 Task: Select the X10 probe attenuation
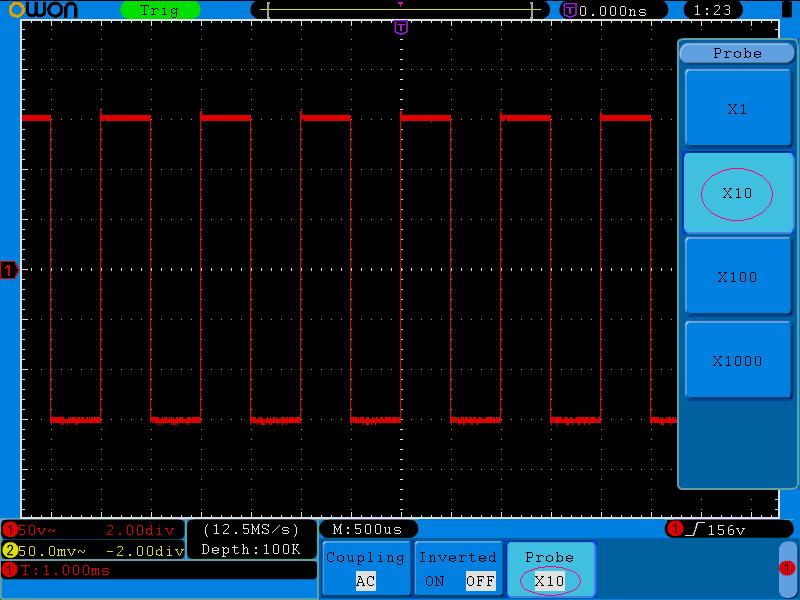737,193
